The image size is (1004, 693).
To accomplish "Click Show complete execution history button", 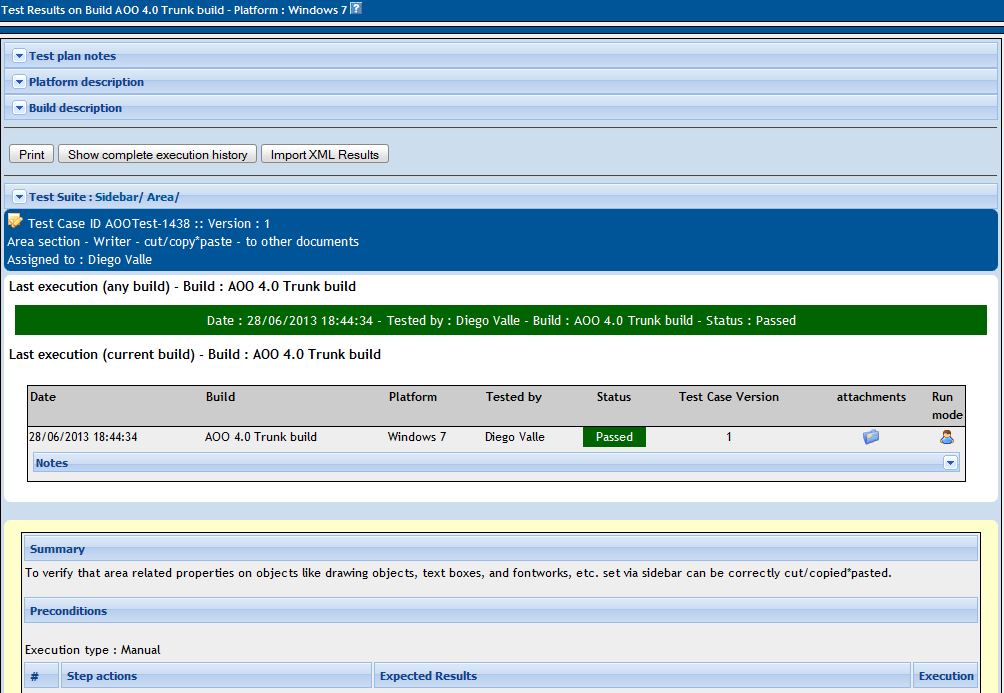I will click(x=158, y=154).
